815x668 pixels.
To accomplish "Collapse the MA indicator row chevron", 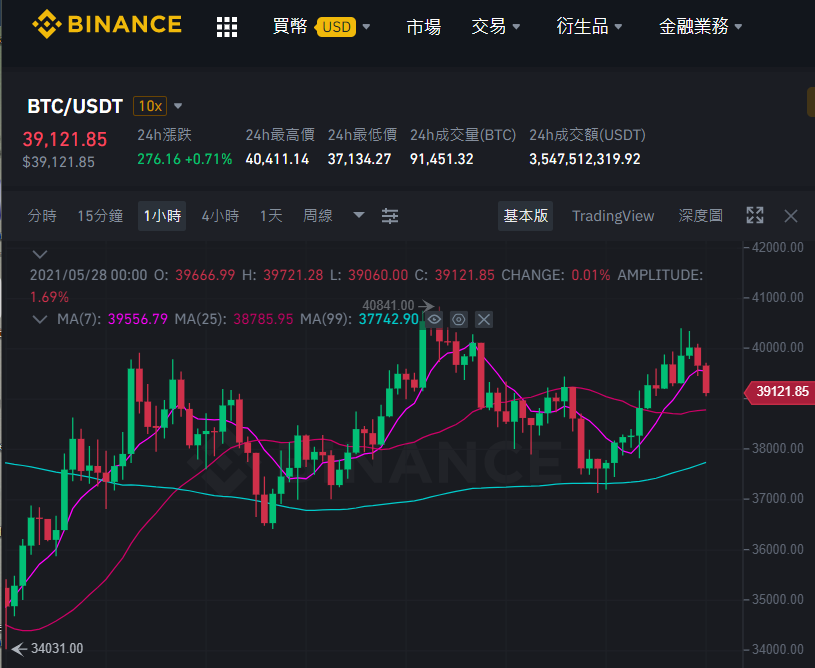I will click(40, 319).
